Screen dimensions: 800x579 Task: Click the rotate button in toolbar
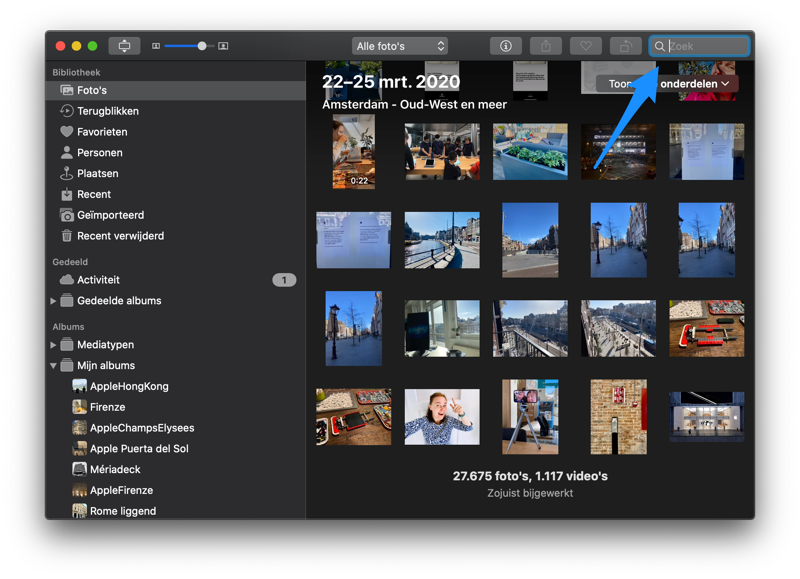point(625,46)
